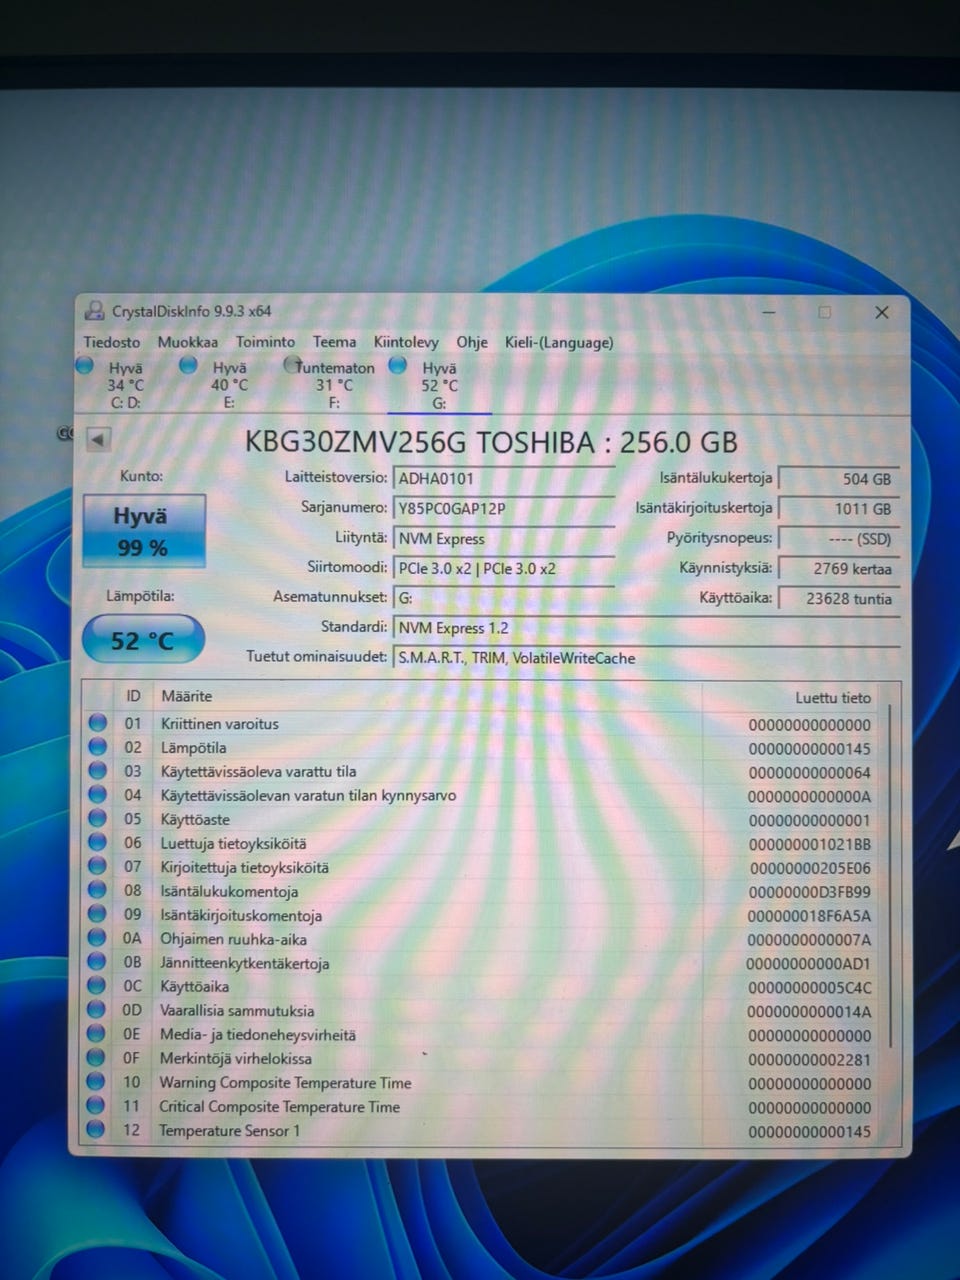Click the Hyvä 99 % health status button
The width and height of the screenshot is (960, 1280).
(x=144, y=531)
